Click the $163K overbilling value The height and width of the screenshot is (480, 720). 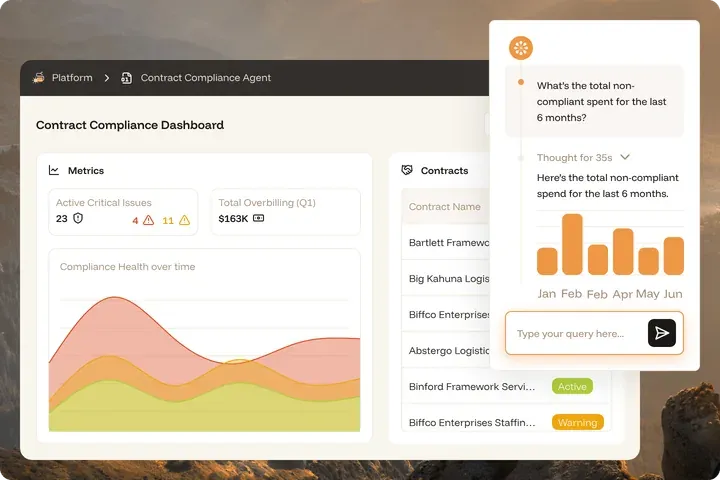click(x=233, y=219)
